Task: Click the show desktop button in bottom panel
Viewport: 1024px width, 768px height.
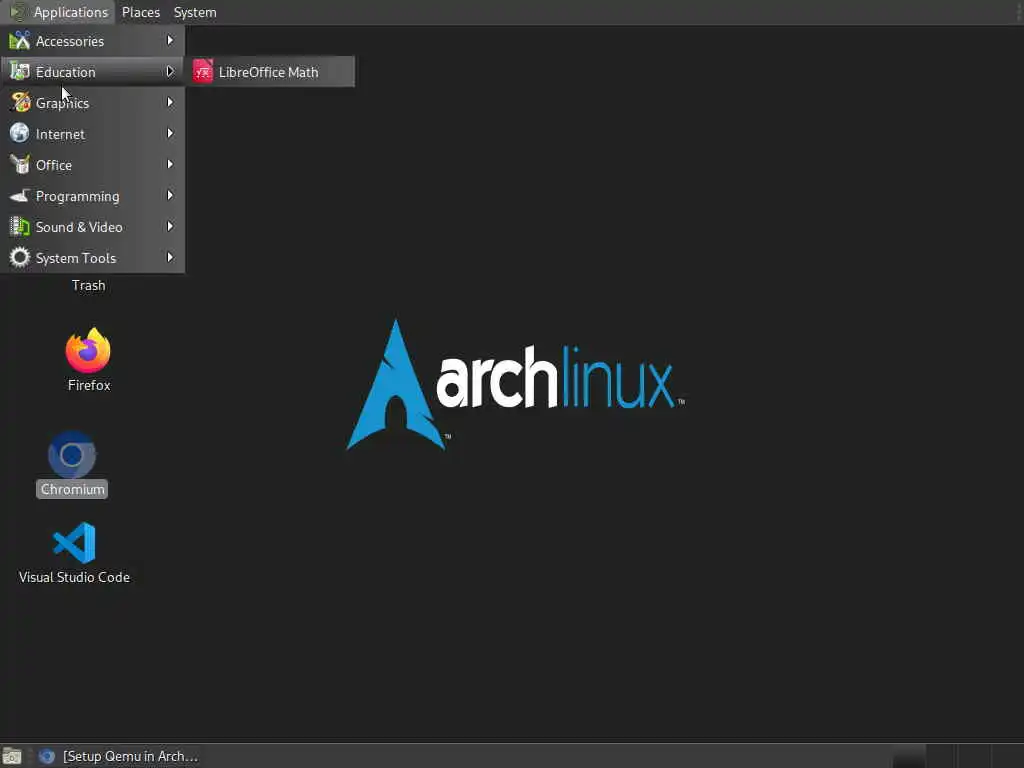Action: point(11,756)
